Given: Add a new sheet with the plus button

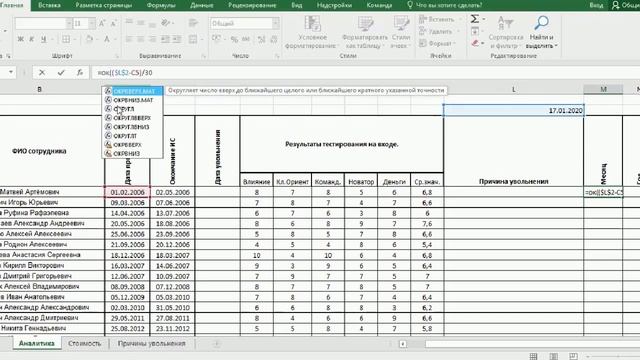Looking at the screenshot, I should point(217,344).
